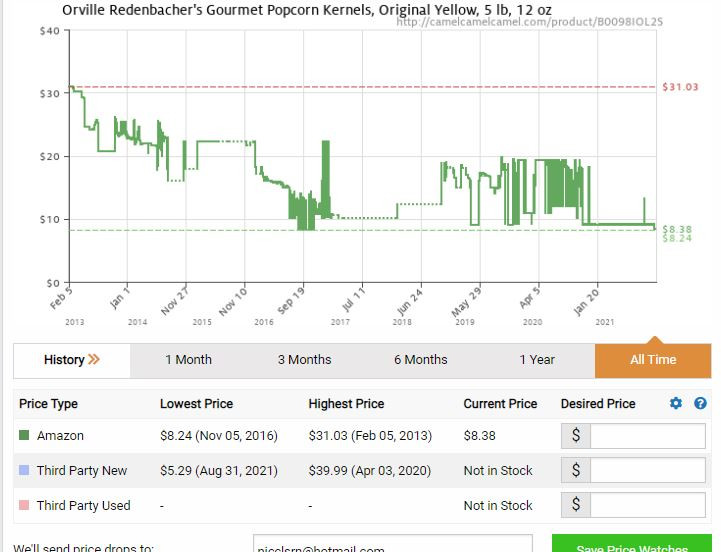The height and width of the screenshot is (552, 721).
Task: Select the All Time tab
Action: click(653, 360)
